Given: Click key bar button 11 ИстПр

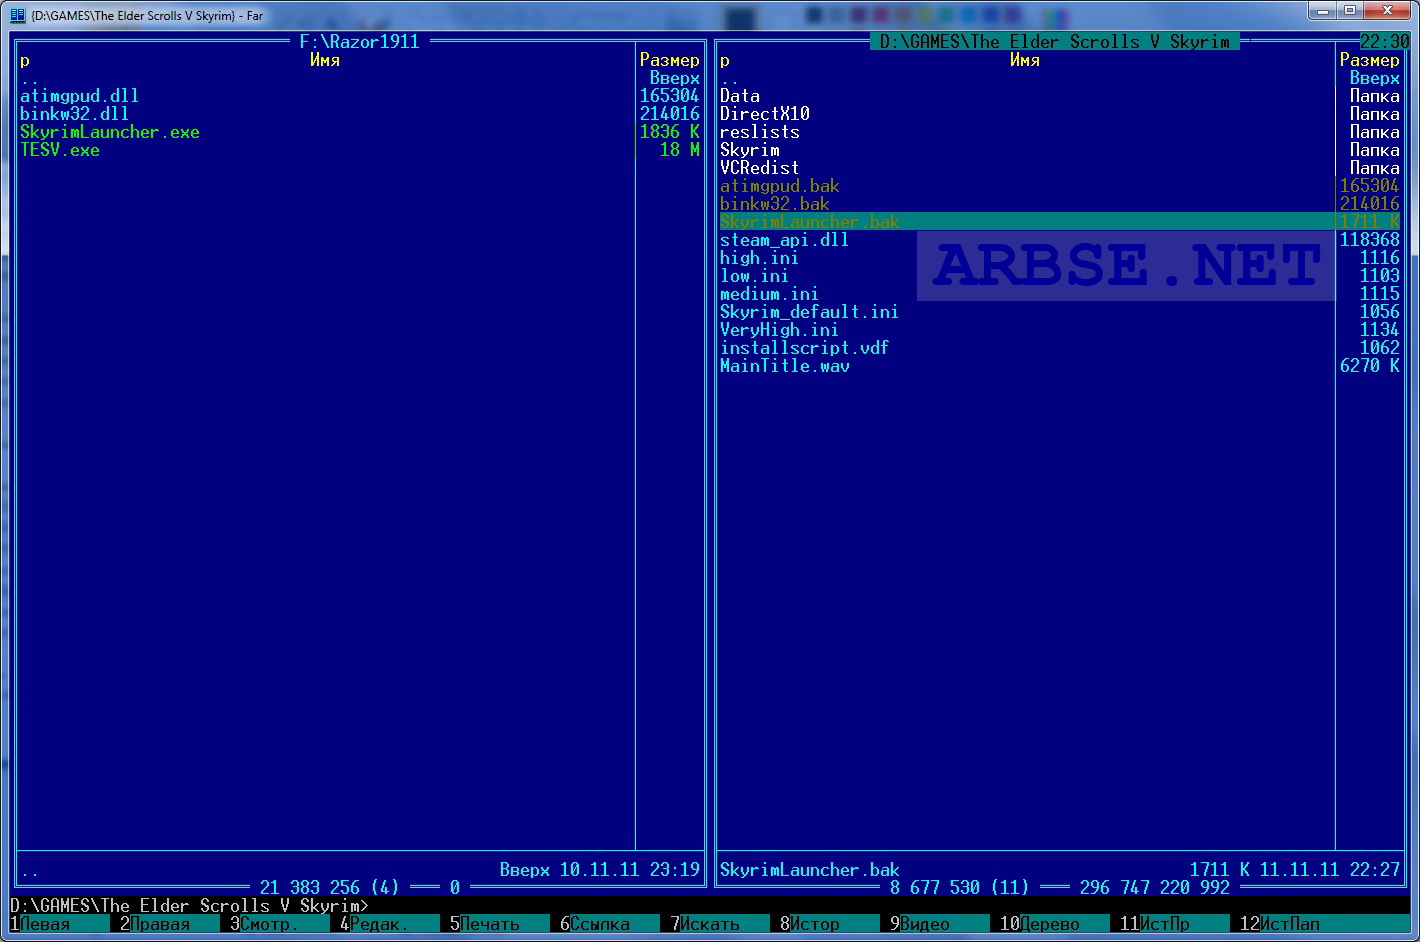Looking at the screenshot, I should [1175, 924].
